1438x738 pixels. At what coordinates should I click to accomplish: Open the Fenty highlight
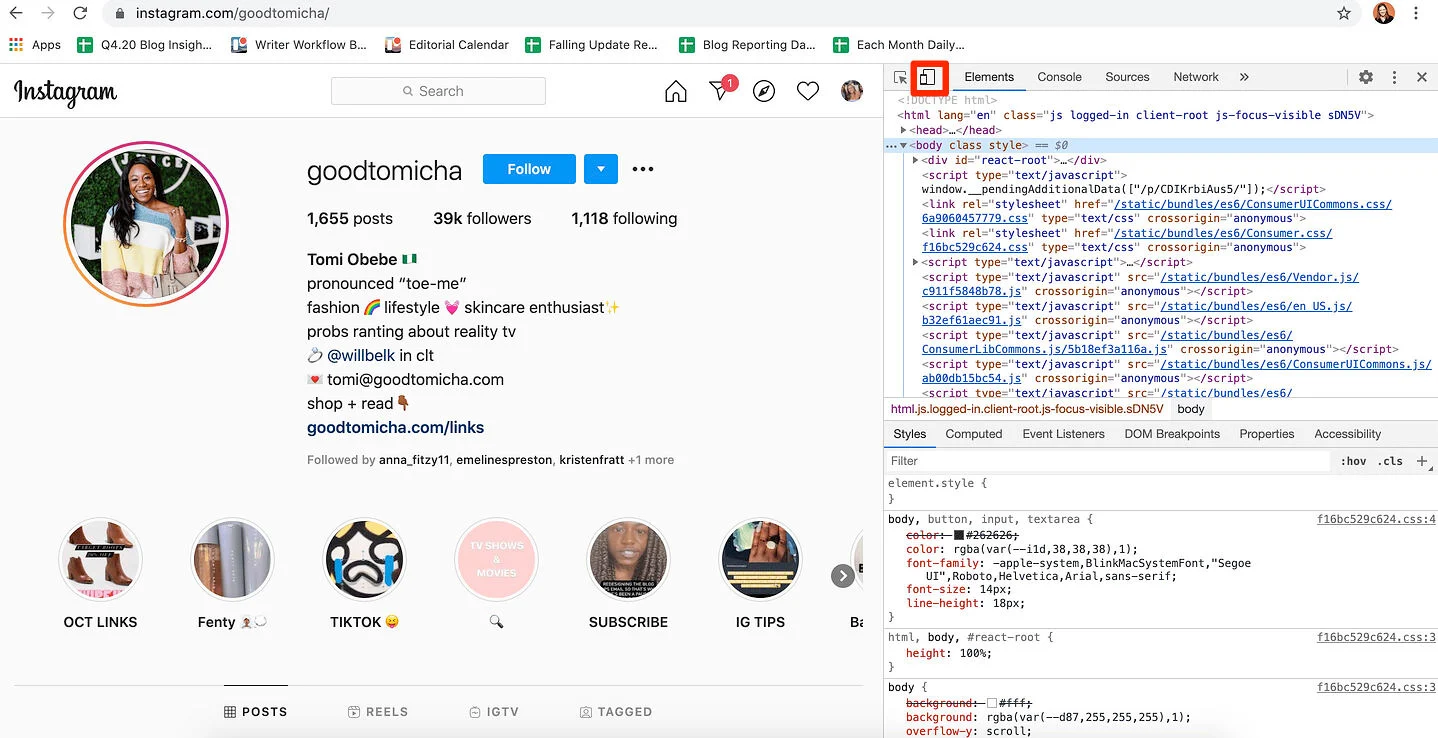point(232,560)
